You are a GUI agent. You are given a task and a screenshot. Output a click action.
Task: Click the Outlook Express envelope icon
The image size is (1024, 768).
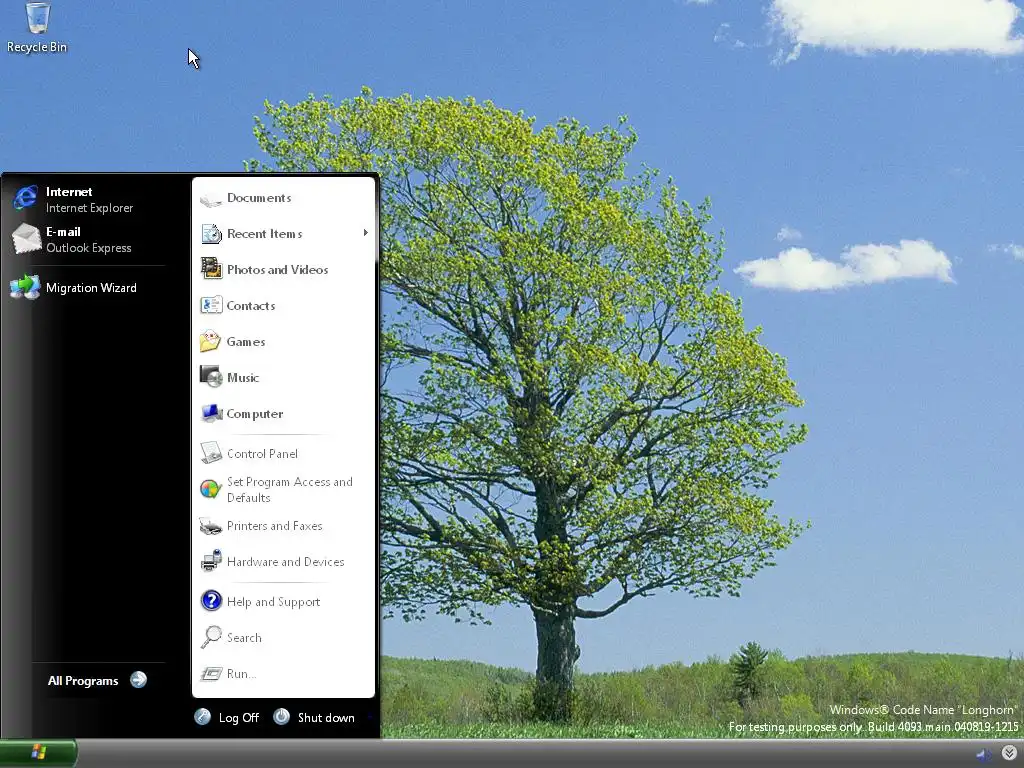click(x=26, y=238)
